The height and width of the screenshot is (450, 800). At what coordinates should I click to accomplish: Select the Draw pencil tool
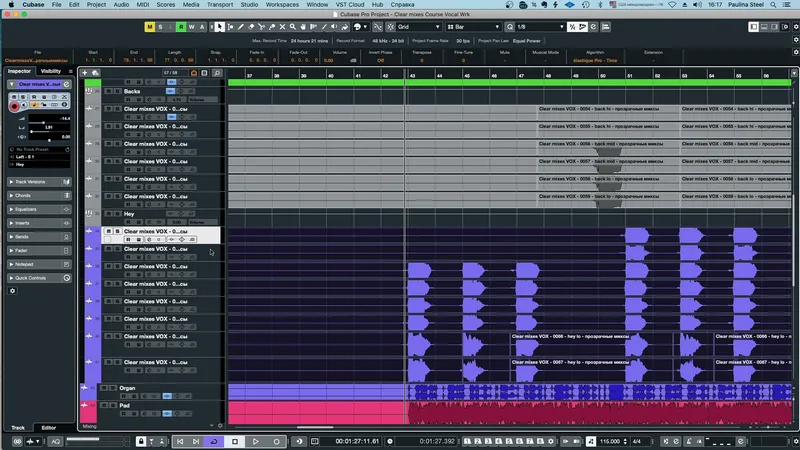241,27
